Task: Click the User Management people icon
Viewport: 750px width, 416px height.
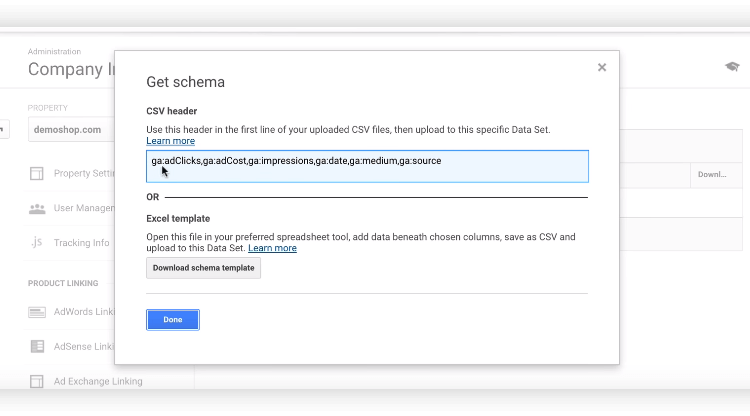Action: 37,208
